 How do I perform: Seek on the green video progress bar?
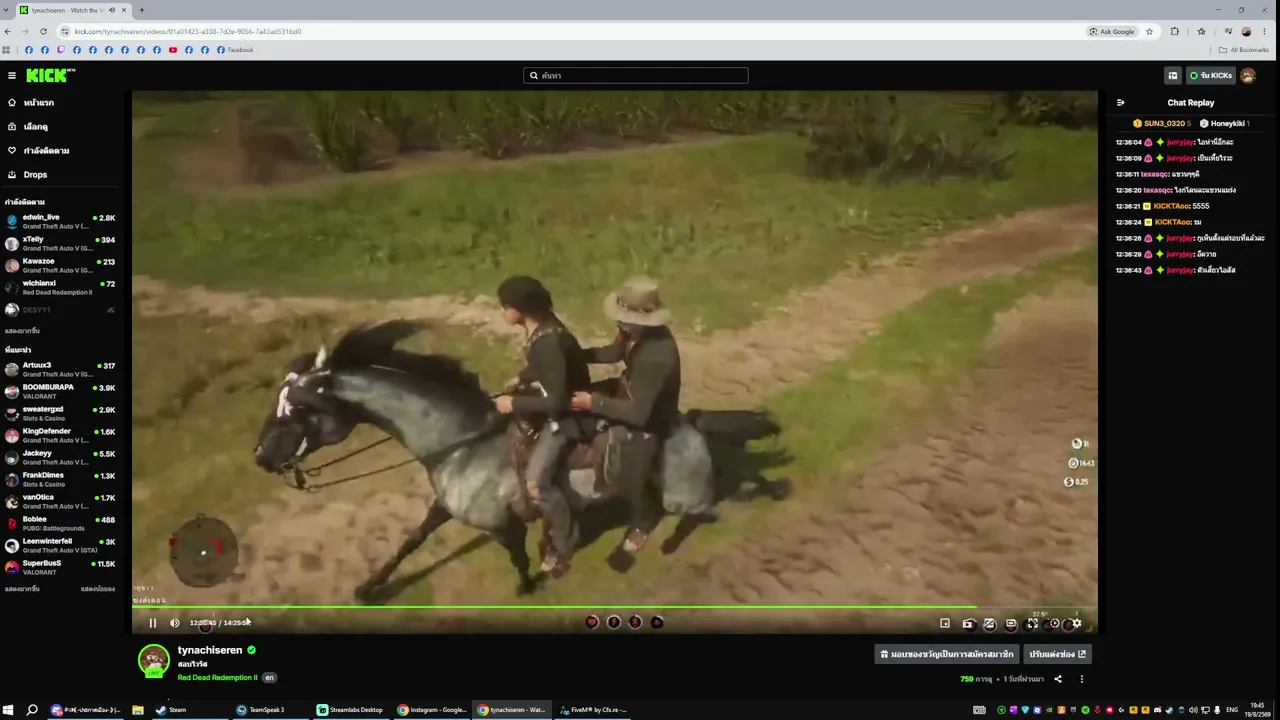point(614,607)
